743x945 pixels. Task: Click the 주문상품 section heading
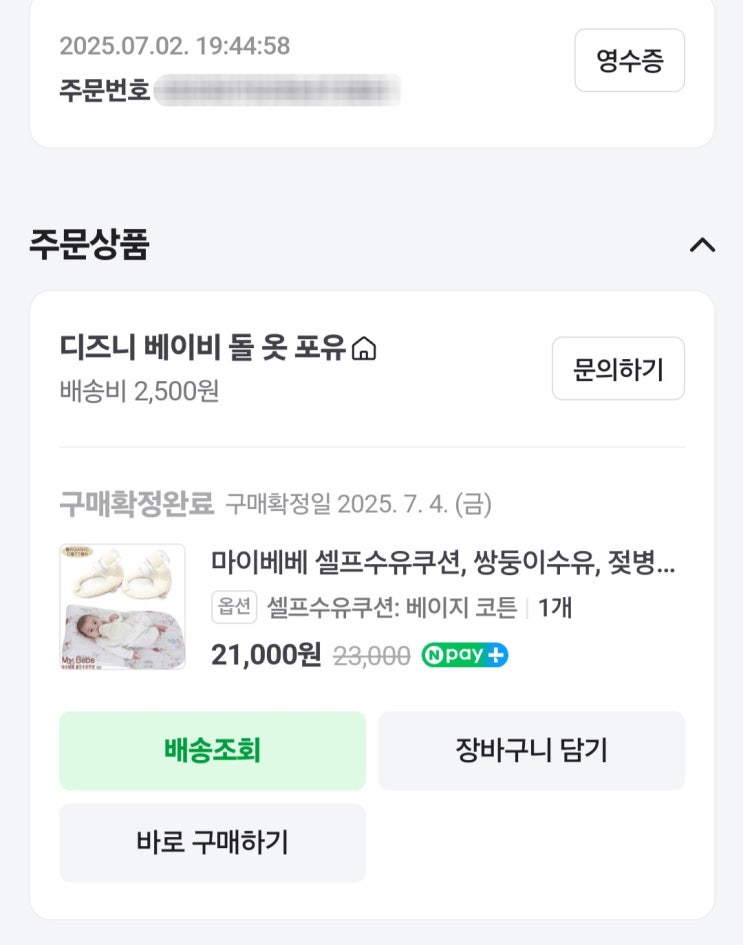[89, 245]
